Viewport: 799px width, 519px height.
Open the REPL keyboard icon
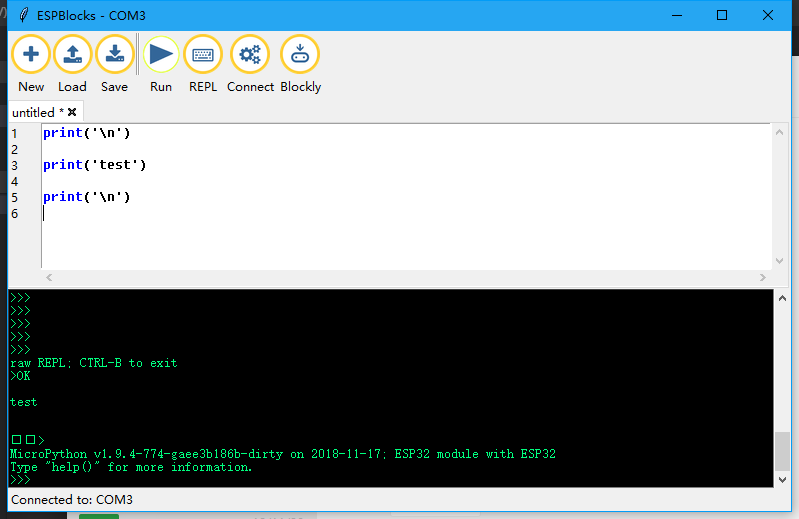click(203, 55)
